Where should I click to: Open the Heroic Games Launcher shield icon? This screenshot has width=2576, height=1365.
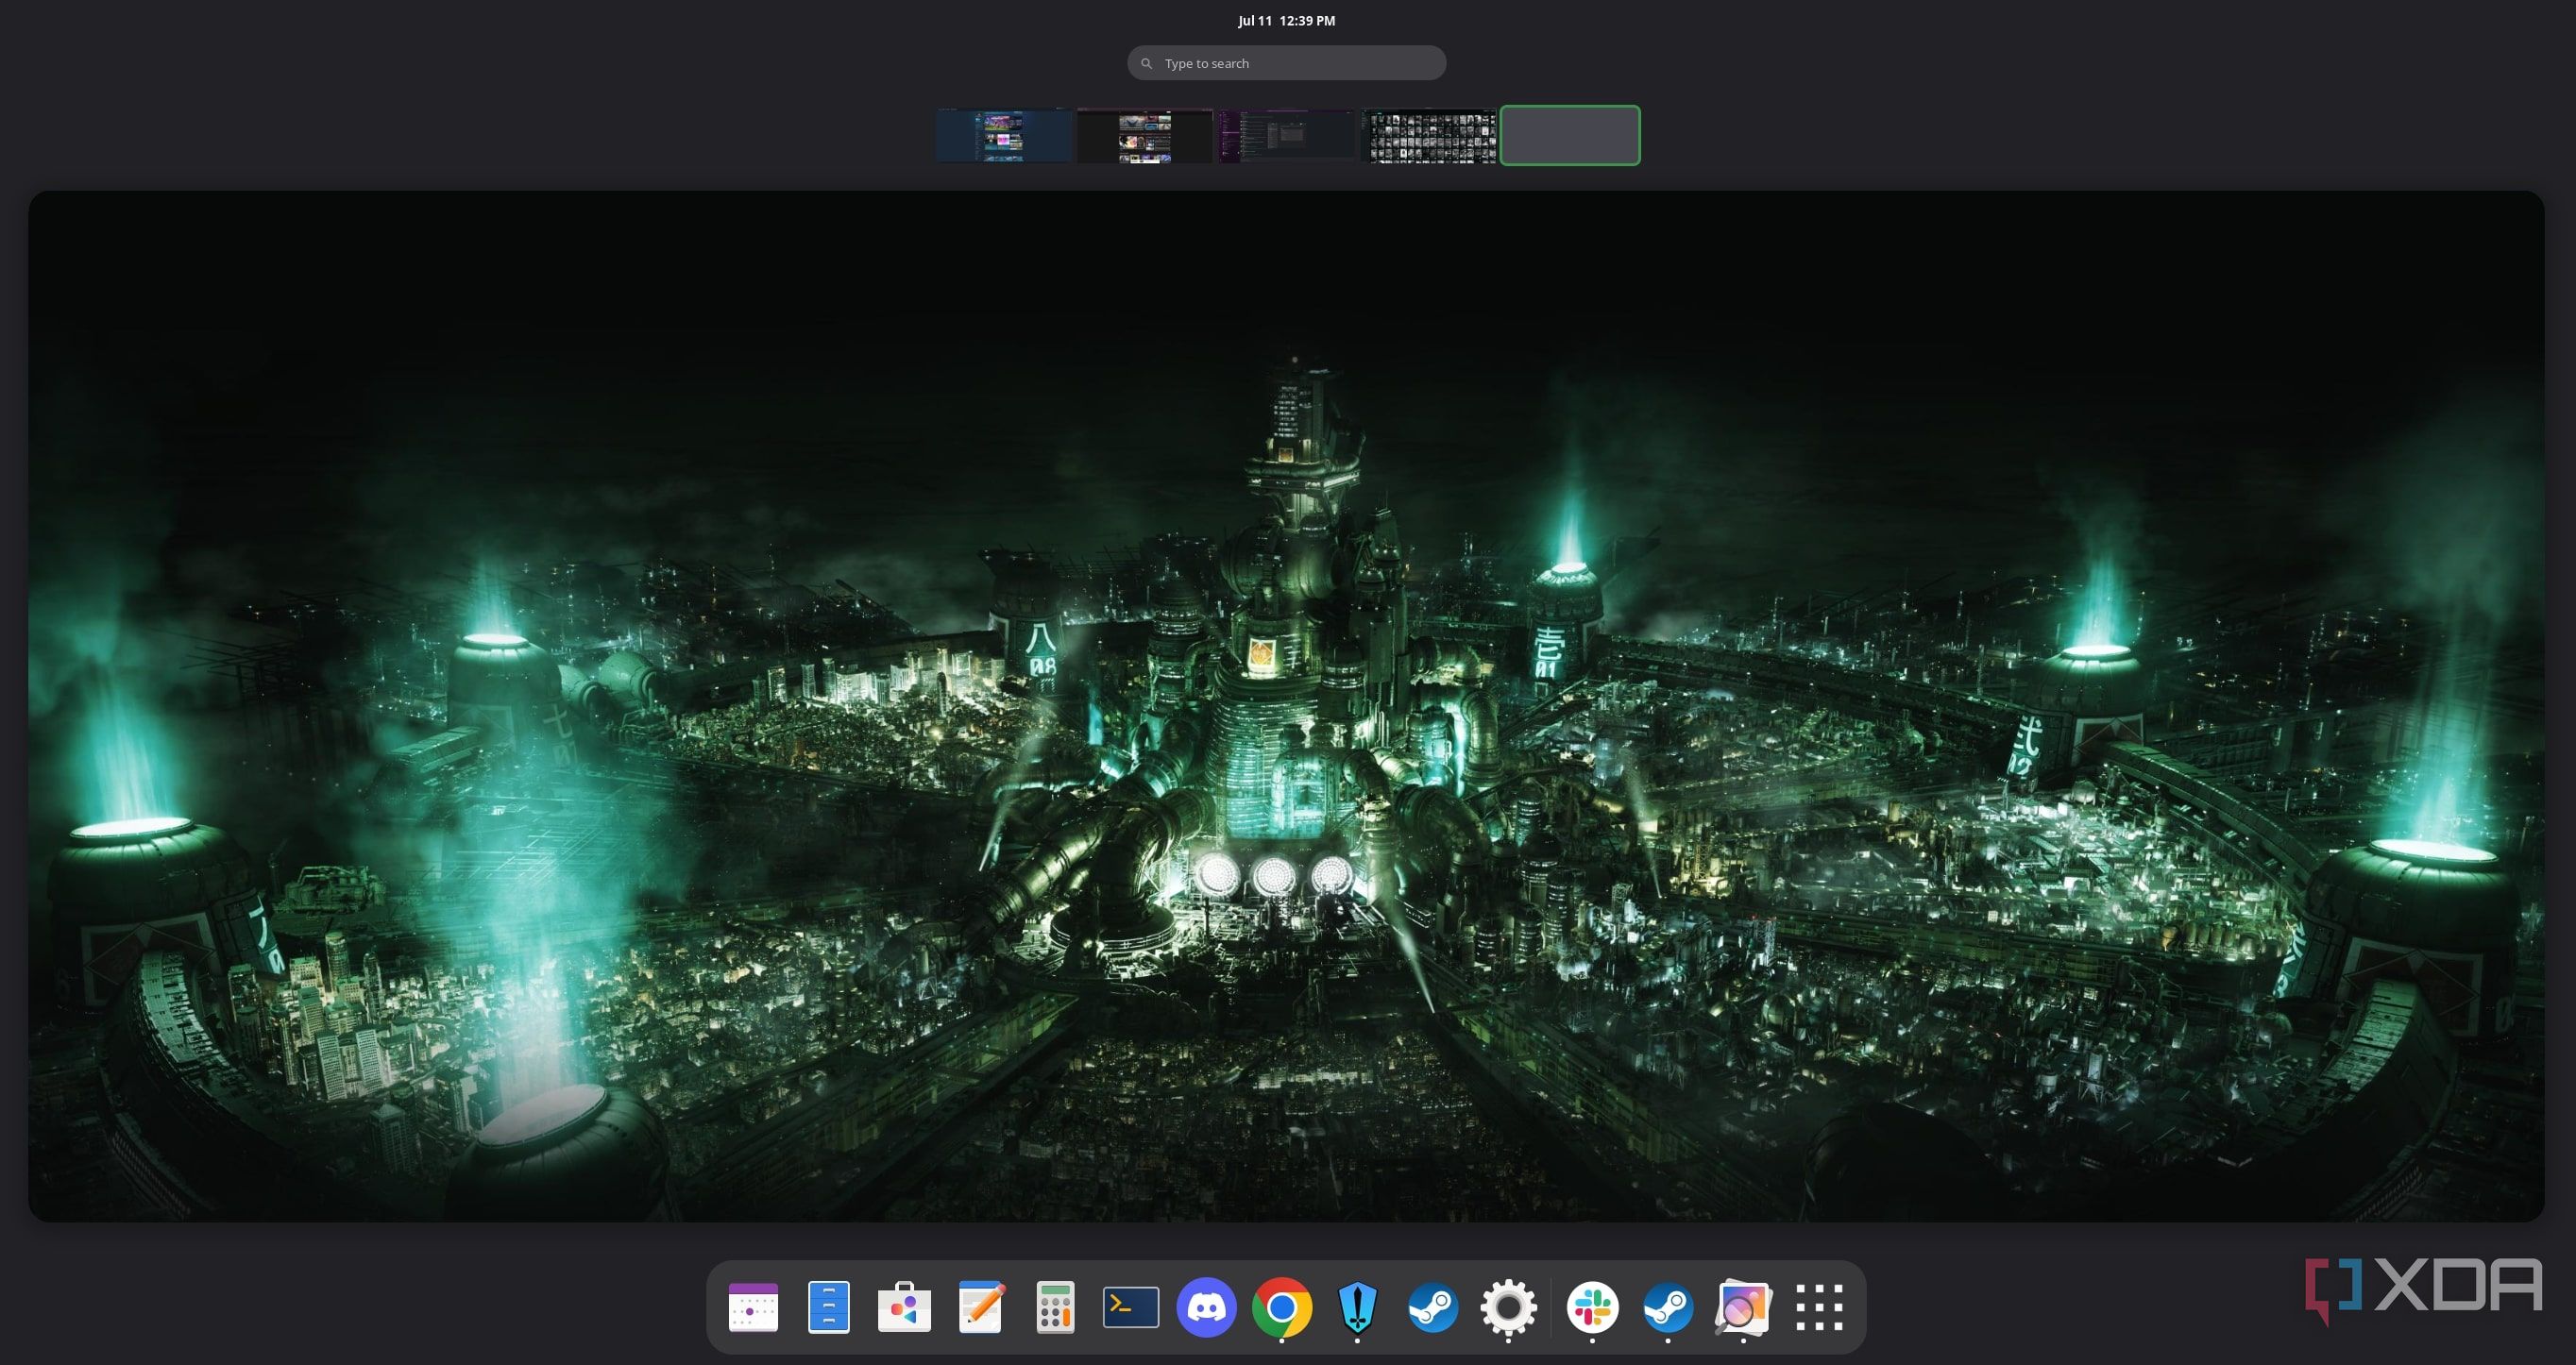pyautogui.click(x=1357, y=1308)
